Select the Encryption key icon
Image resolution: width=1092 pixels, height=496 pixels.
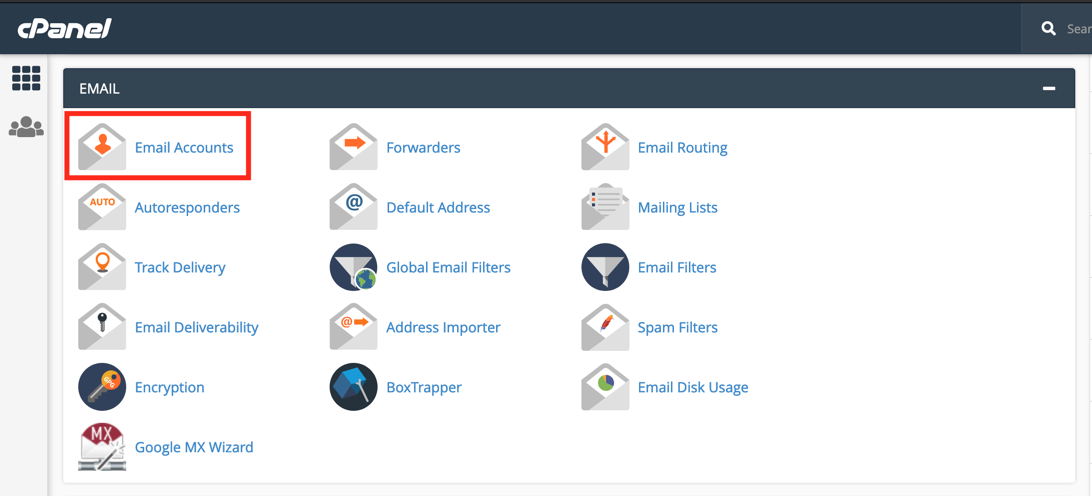102,387
